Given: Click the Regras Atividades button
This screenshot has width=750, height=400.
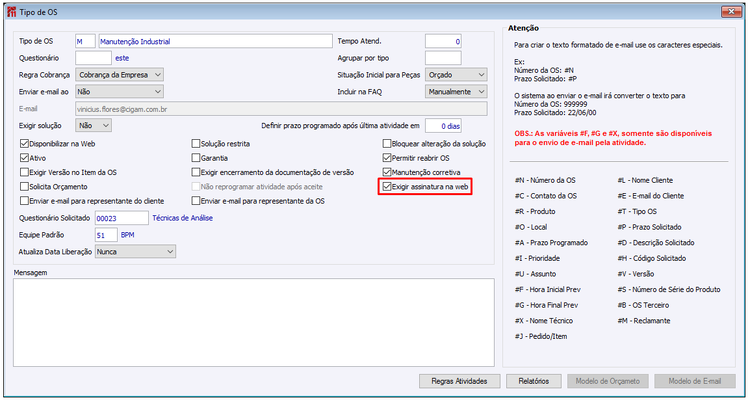Looking at the screenshot, I should 460,381.
